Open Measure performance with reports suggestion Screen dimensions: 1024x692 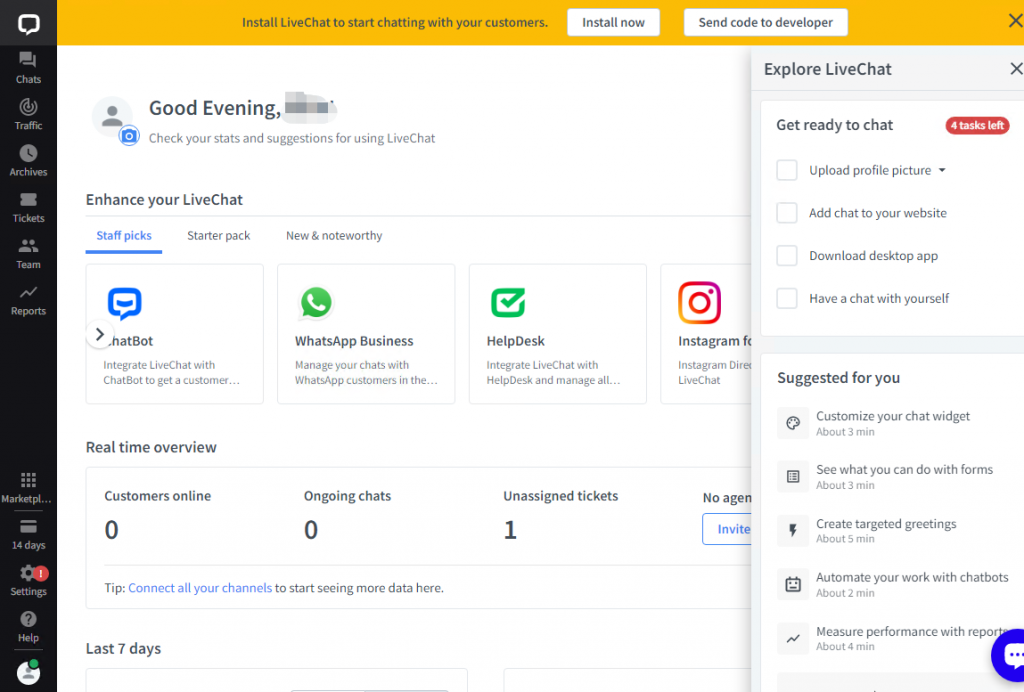[893, 638]
